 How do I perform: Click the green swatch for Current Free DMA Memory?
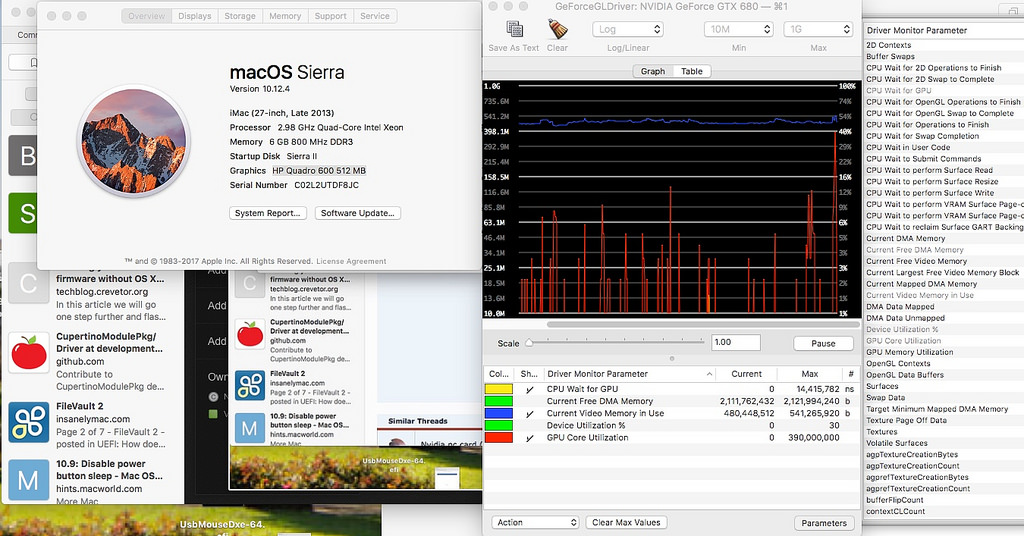tap(499, 402)
